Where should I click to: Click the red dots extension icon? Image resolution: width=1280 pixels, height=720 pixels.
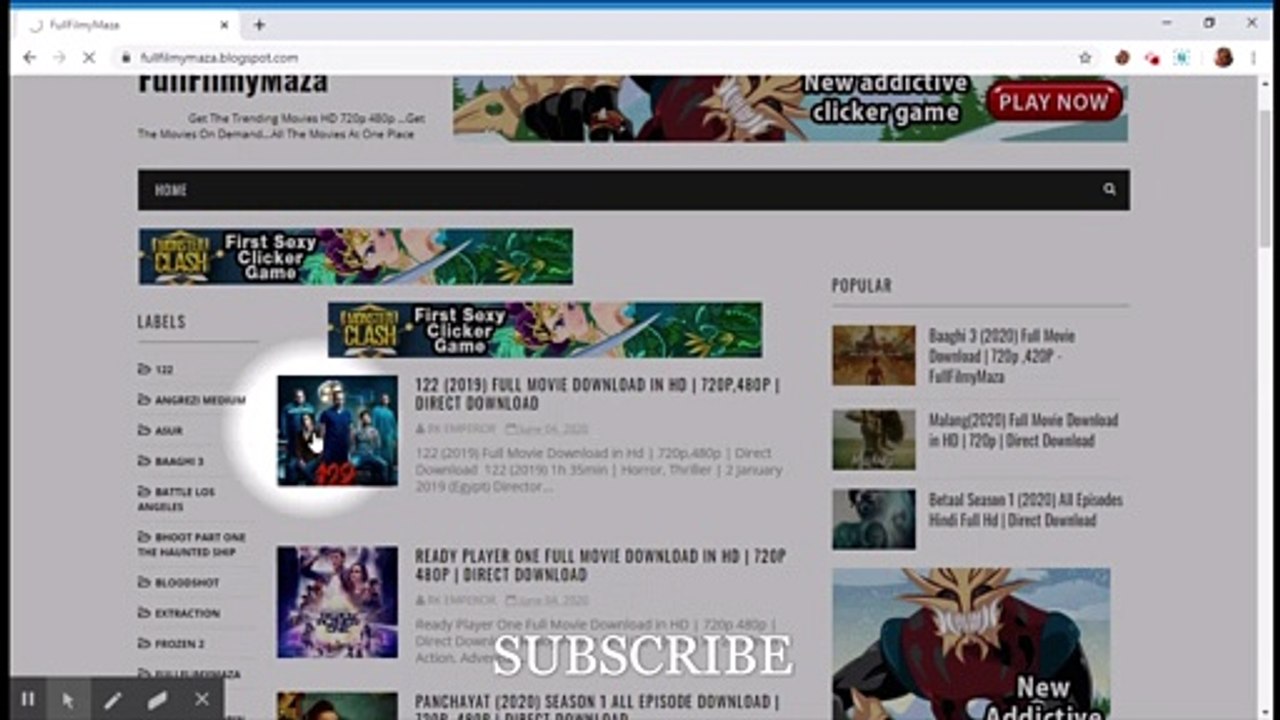click(x=1152, y=58)
